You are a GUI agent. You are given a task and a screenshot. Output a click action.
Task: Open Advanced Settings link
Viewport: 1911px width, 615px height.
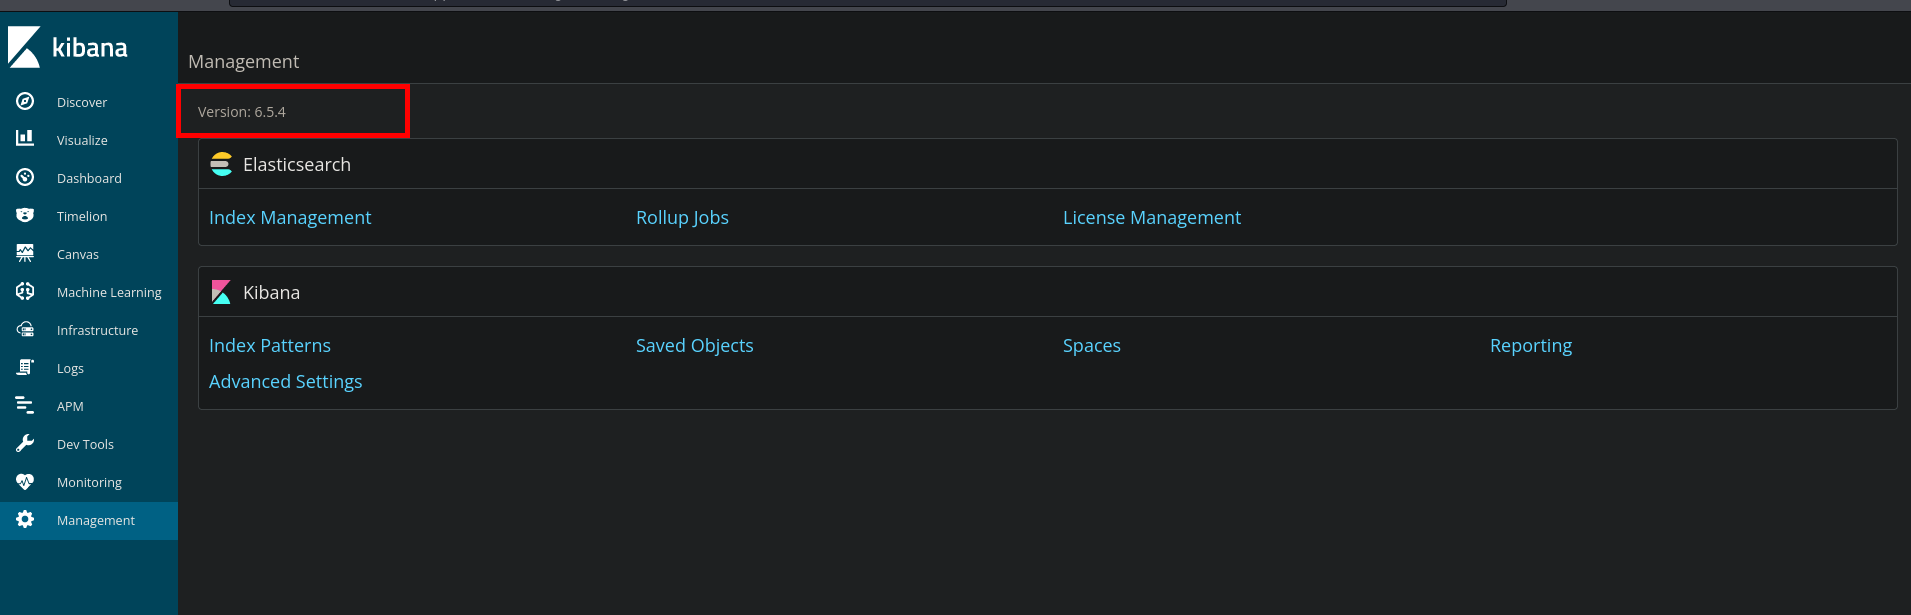click(285, 382)
